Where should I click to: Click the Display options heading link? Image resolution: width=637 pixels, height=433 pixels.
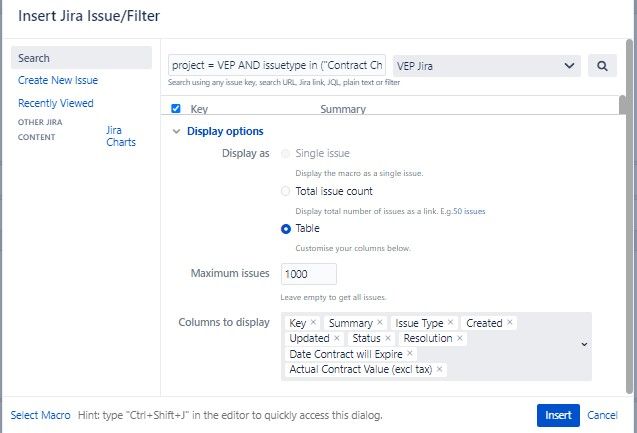[x=225, y=131]
